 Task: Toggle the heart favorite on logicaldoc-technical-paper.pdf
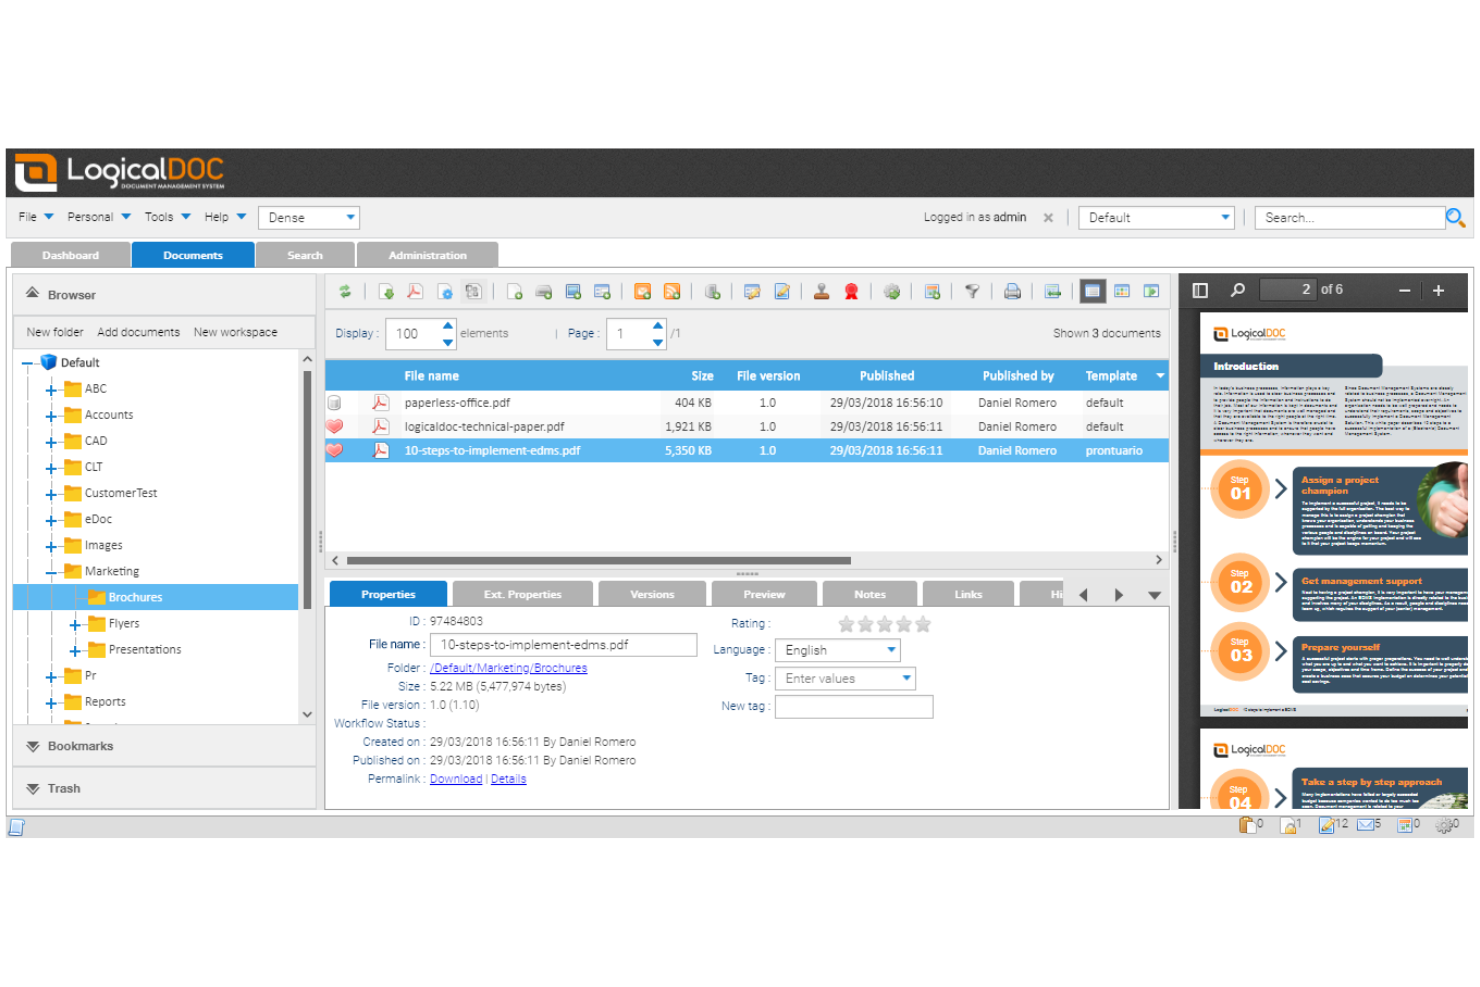tap(334, 426)
